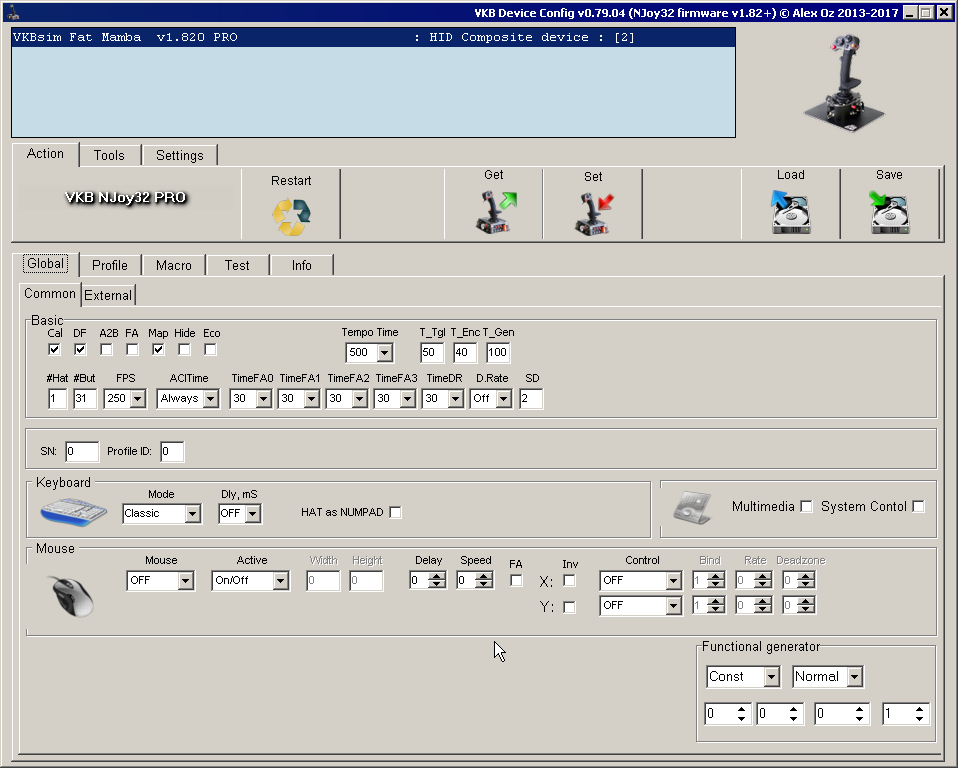The image size is (958, 768).
Task: Click the #Hat input field
Action: click(x=57, y=399)
